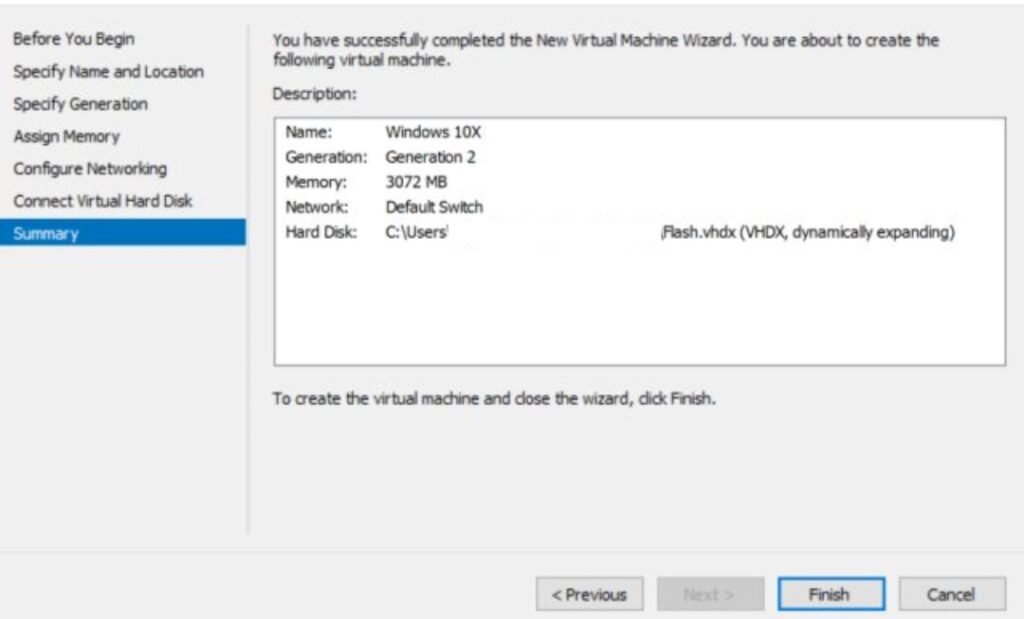This screenshot has height=619, width=1024.
Task: Select "Connect Virtual Hard Disk" step
Action: tap(105, 201)
